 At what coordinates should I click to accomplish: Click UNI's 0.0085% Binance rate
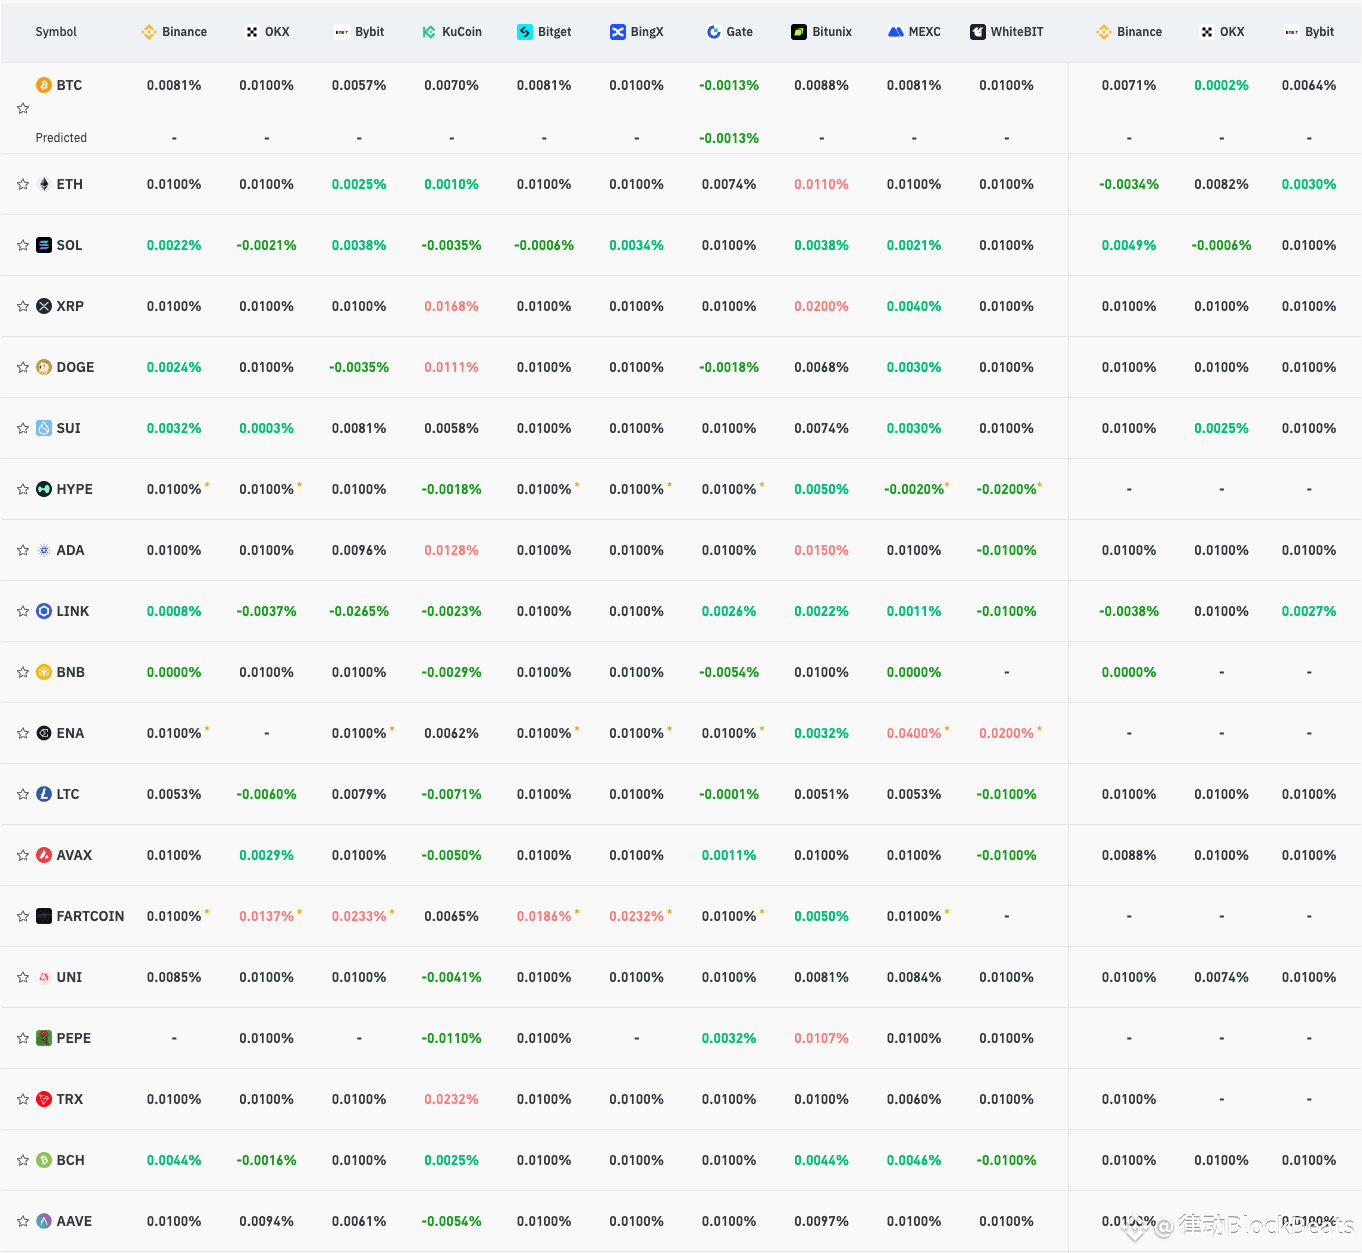[174, 977]
